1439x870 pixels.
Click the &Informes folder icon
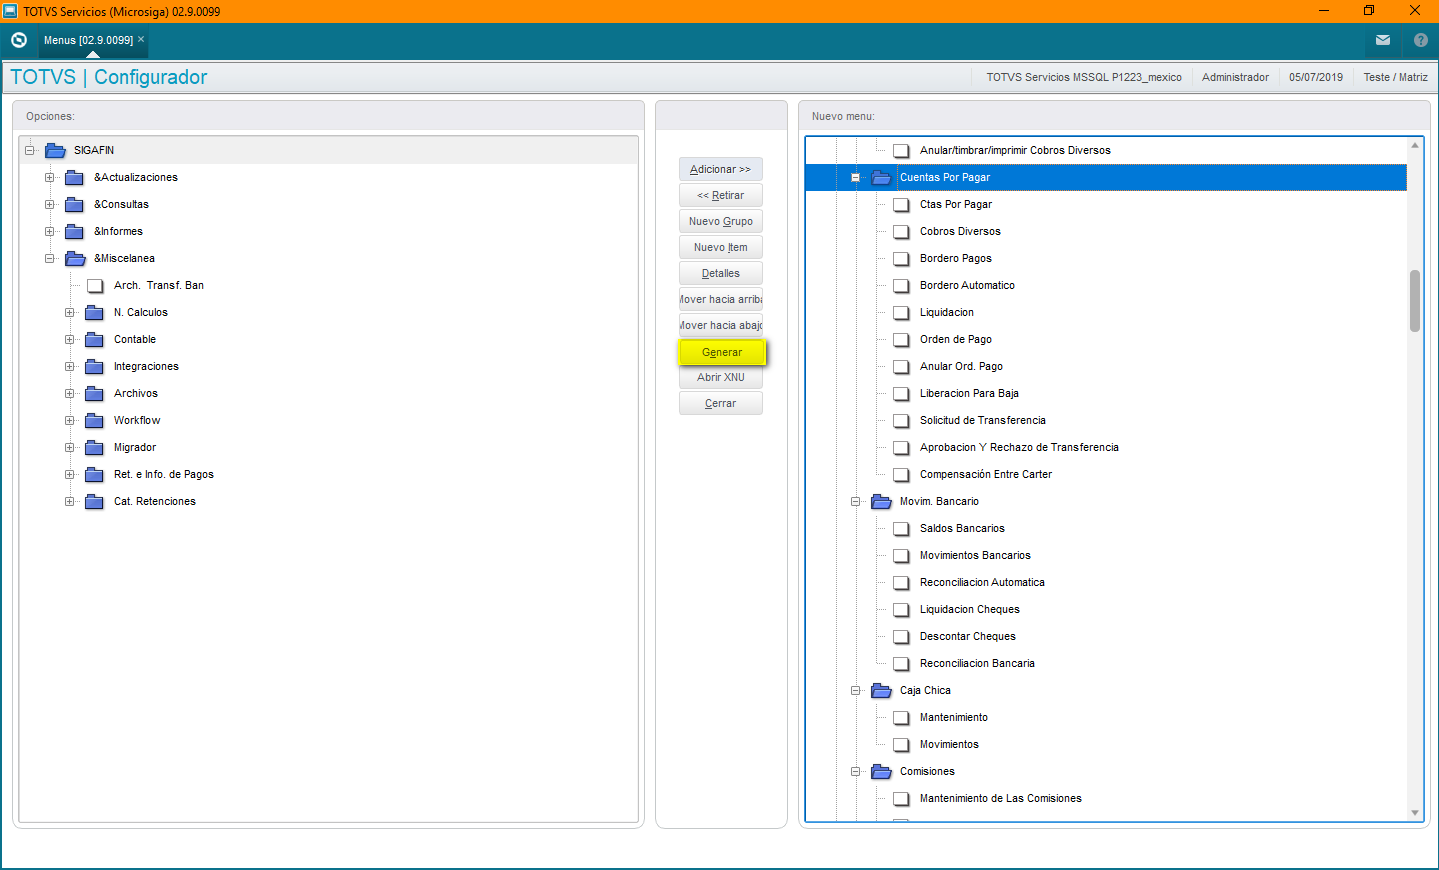tap(74, 231)
